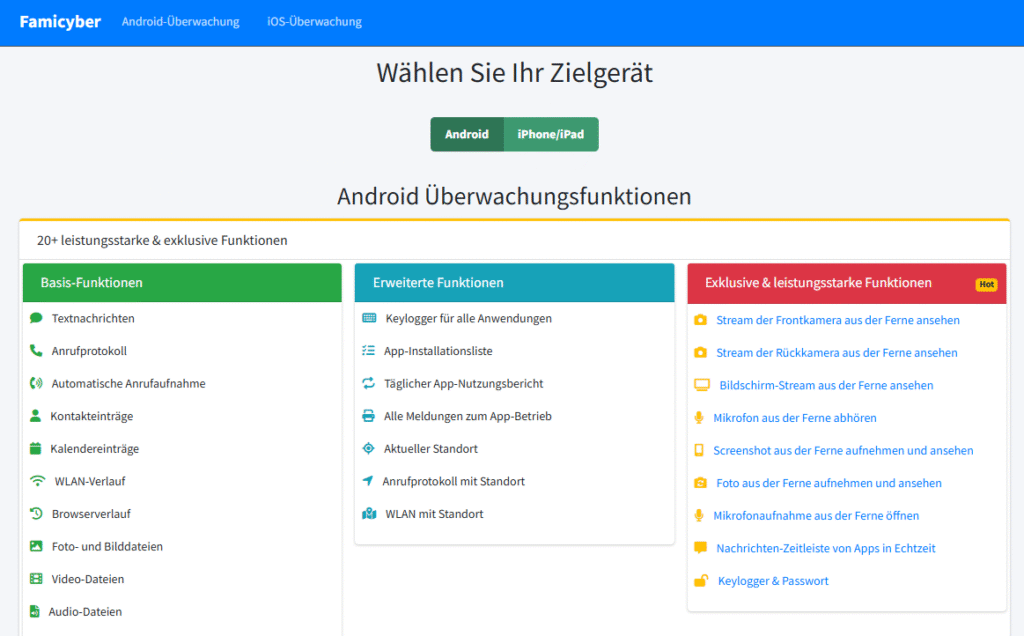Click the Kontakteinträge person icon
This screenshot has width=1024, height=636.
[36, 416]
